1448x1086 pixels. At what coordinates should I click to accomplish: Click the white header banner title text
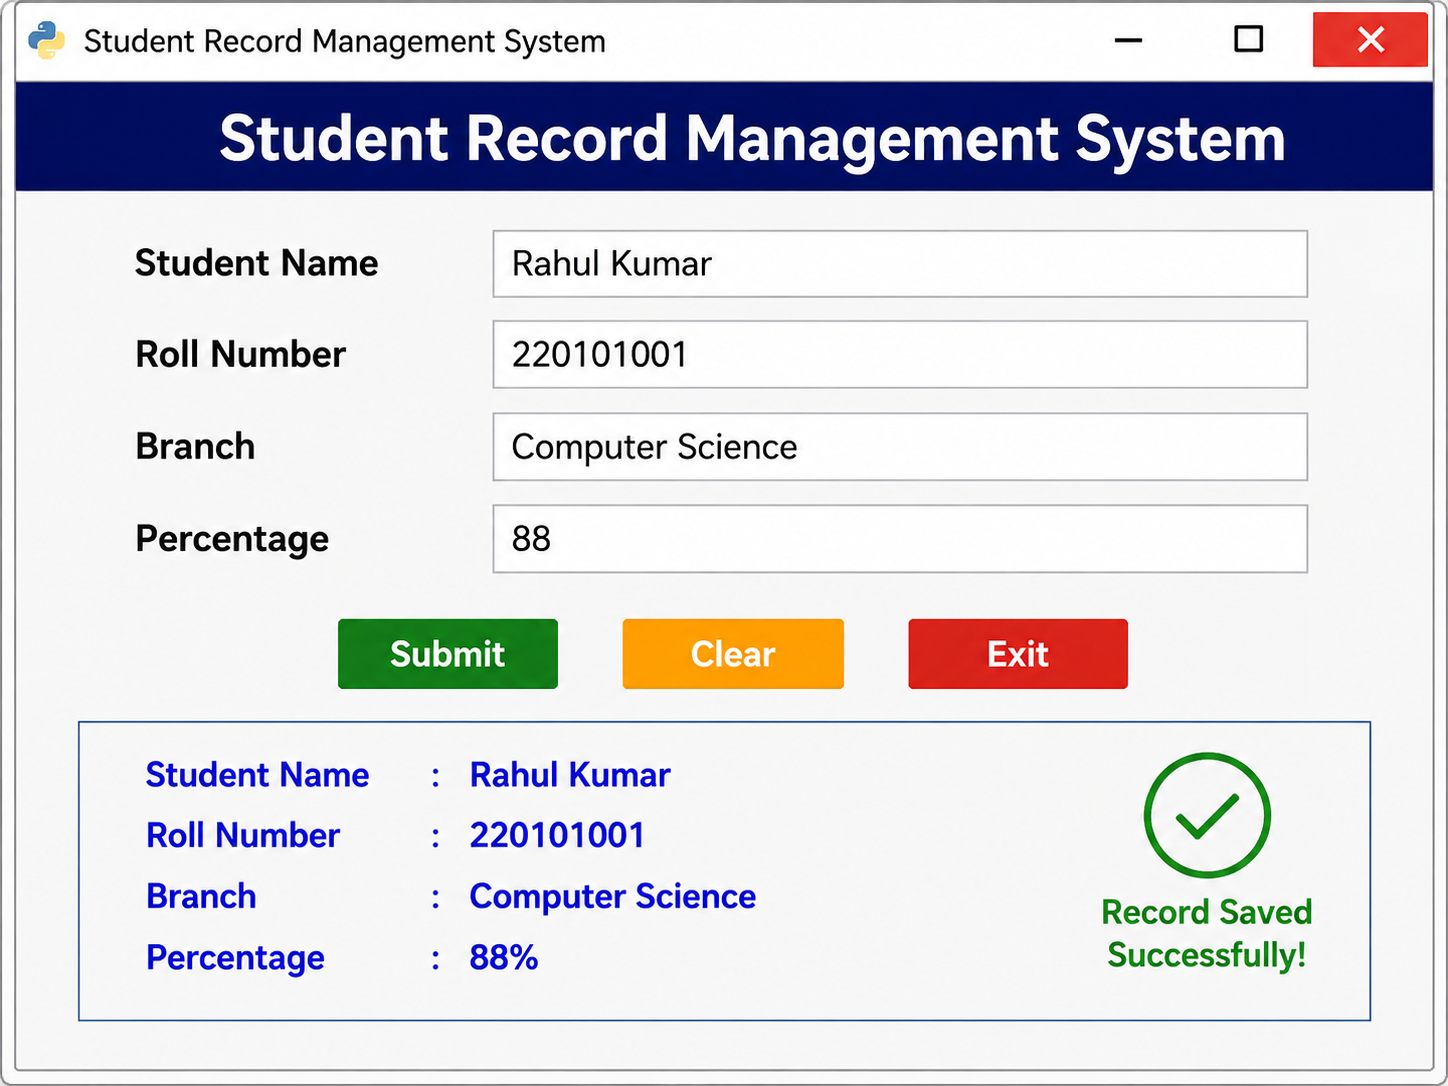753,138
